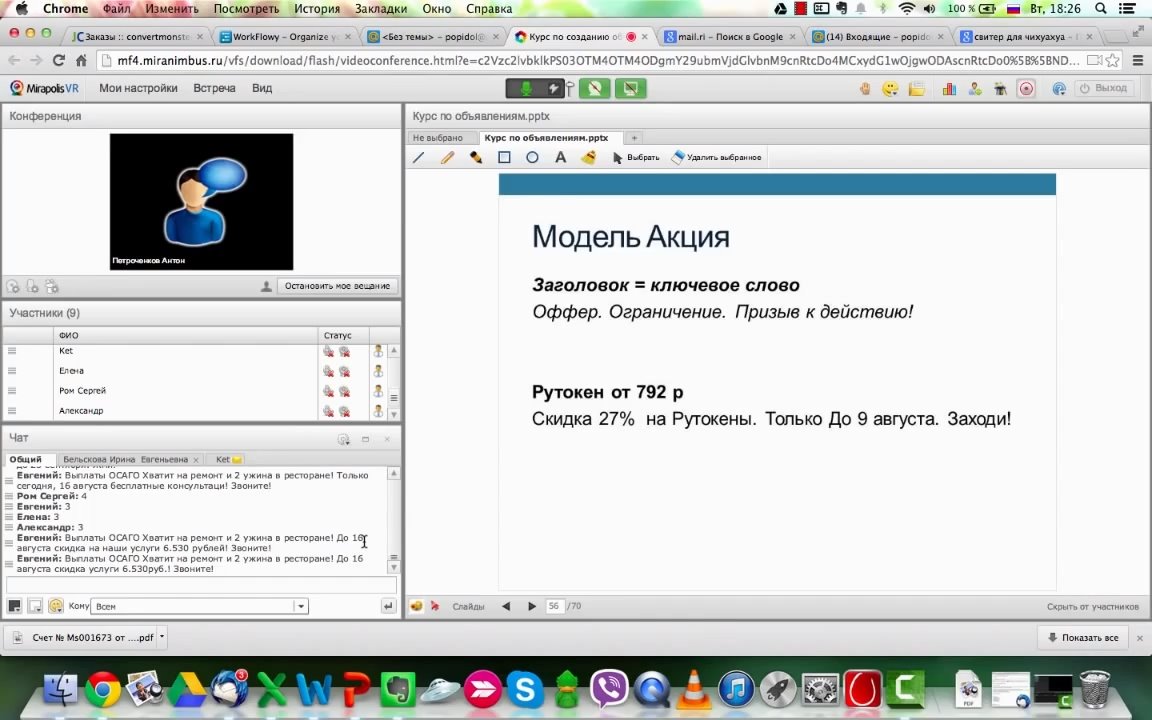Choose the circle shape tool
The image size is (1152, 720).
[532, 157]
